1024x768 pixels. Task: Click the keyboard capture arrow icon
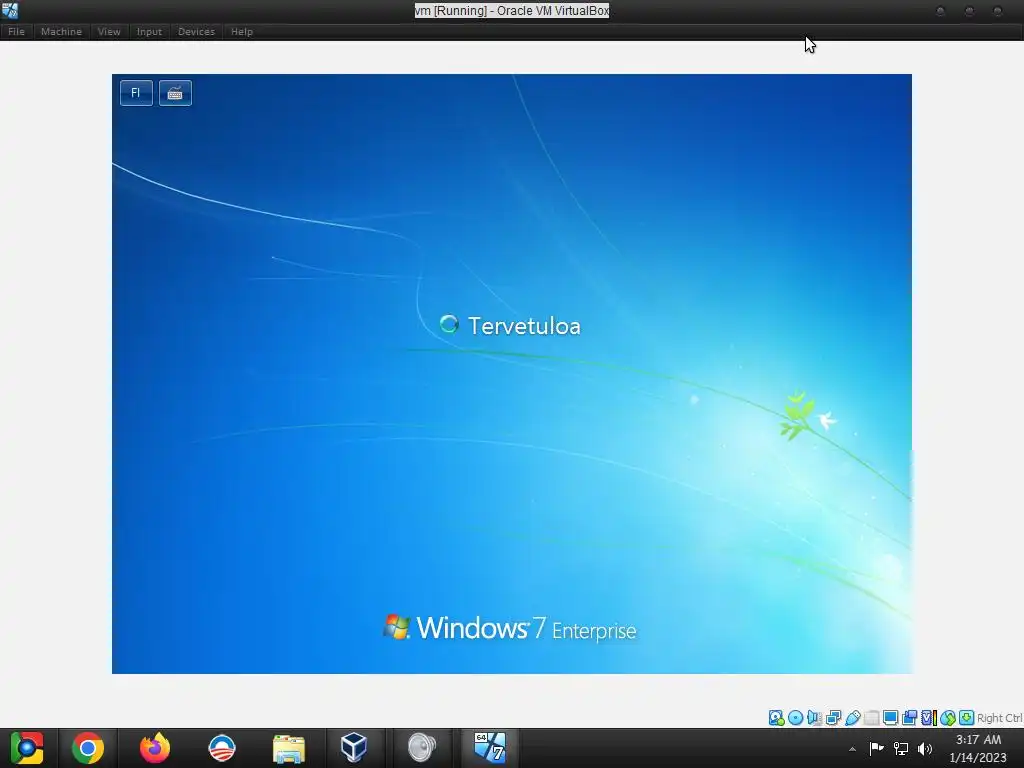967,718
